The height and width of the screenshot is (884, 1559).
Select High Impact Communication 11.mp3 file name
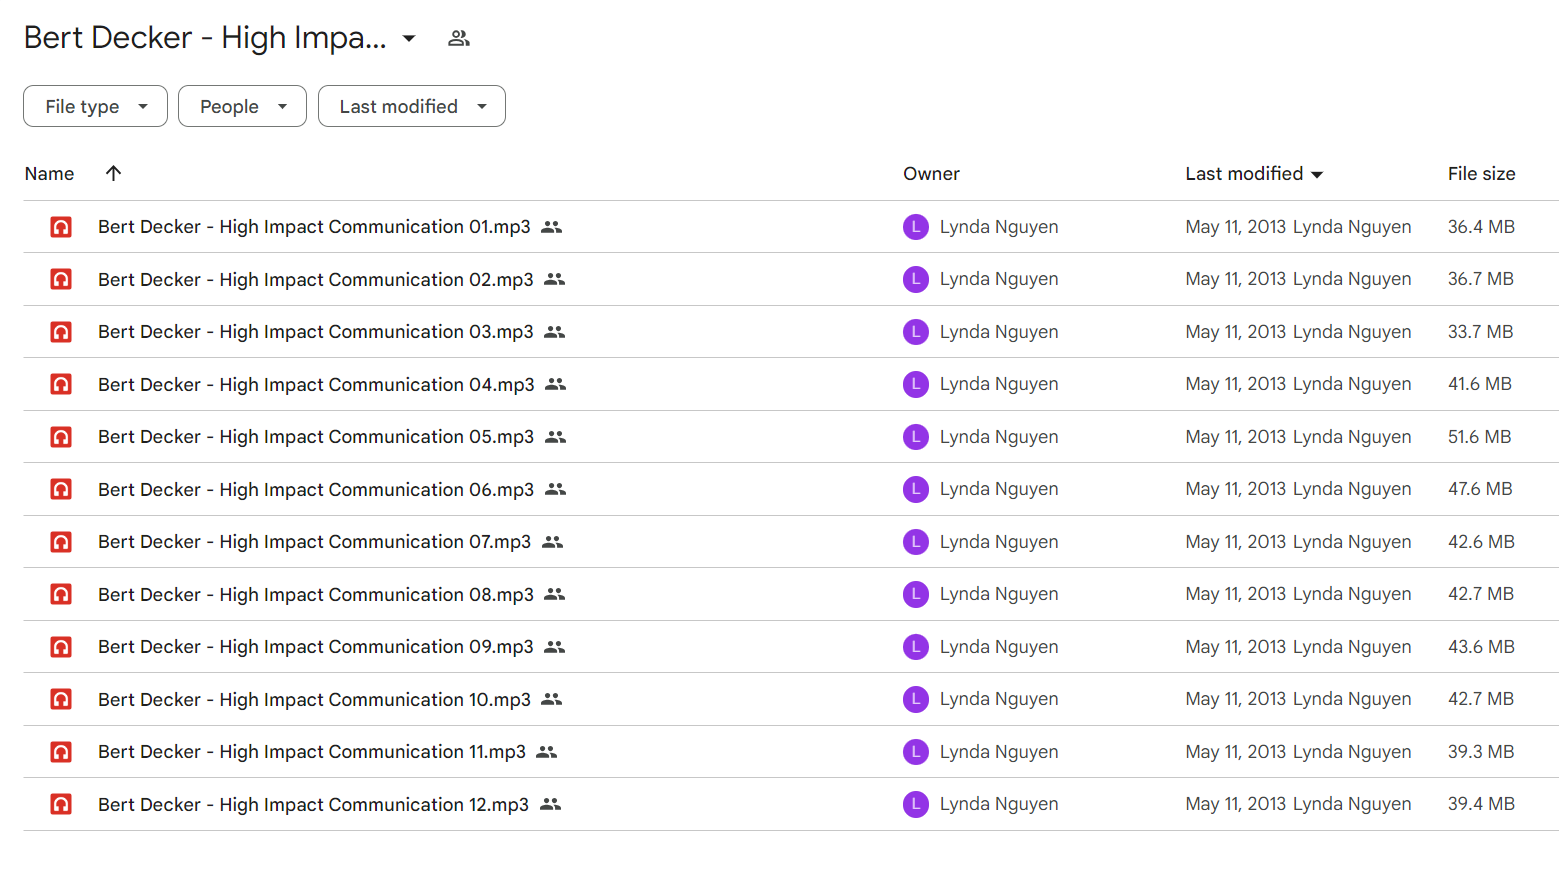point(312,752)
